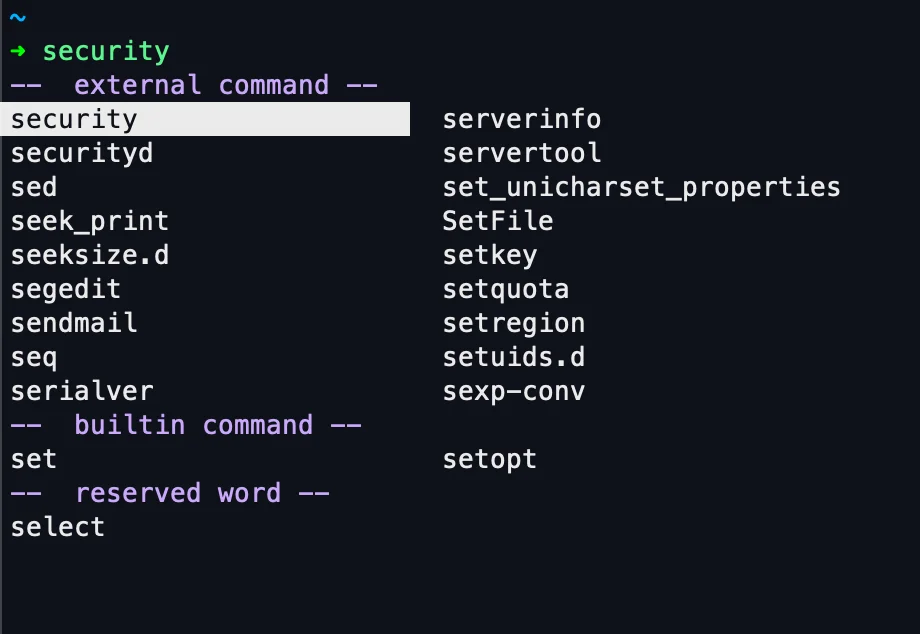Image resolution: width=920 pixels, height=634 pixels.
Task: Select the highlighted security completion
Action: coord(75,120)
